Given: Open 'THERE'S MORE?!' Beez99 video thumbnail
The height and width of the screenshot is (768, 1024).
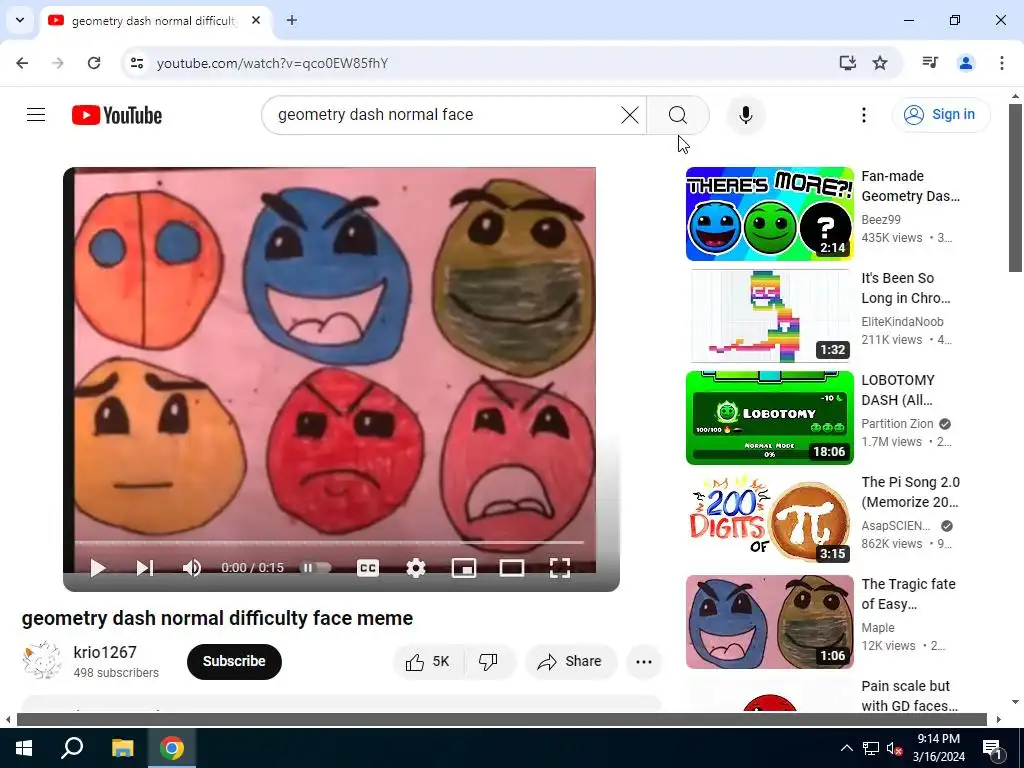Looking at the screenshot, I should point(769,214).
